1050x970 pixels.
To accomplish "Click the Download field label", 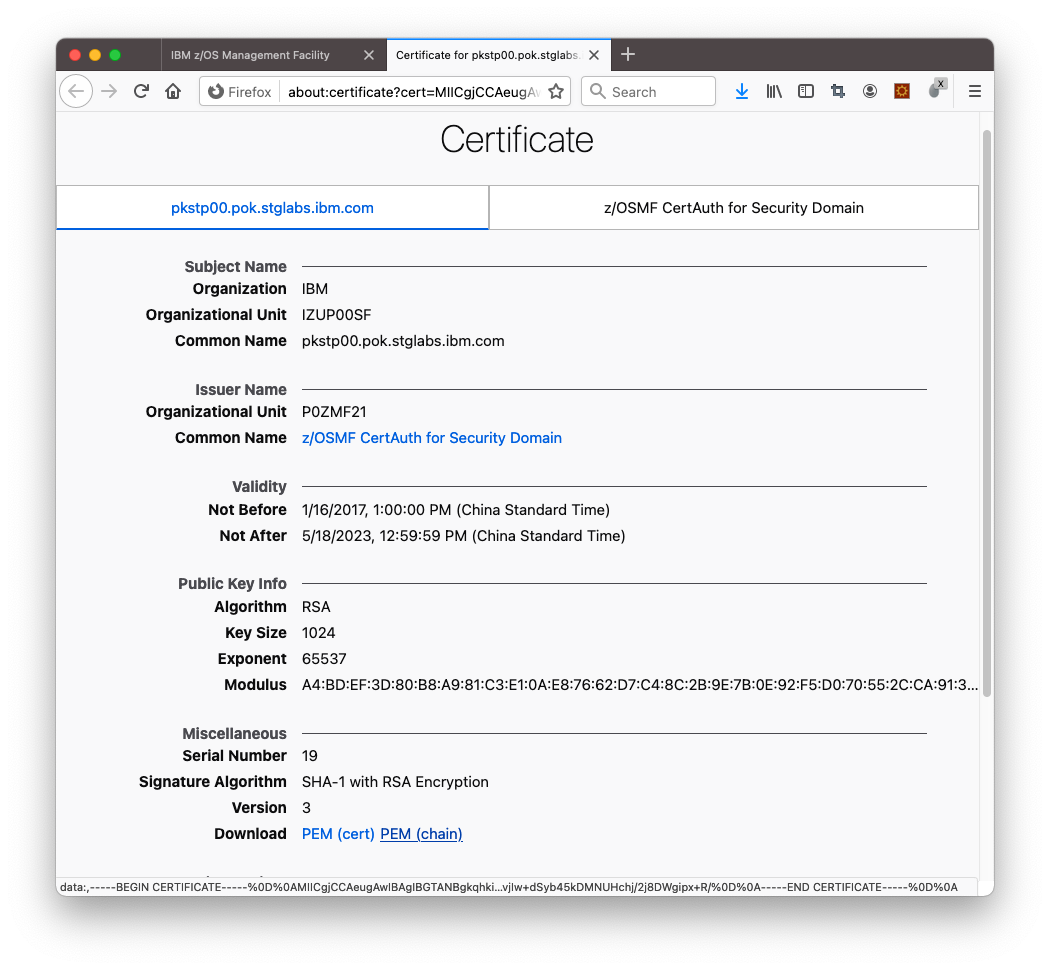I will pyautogui.click(x=250, y=833).
